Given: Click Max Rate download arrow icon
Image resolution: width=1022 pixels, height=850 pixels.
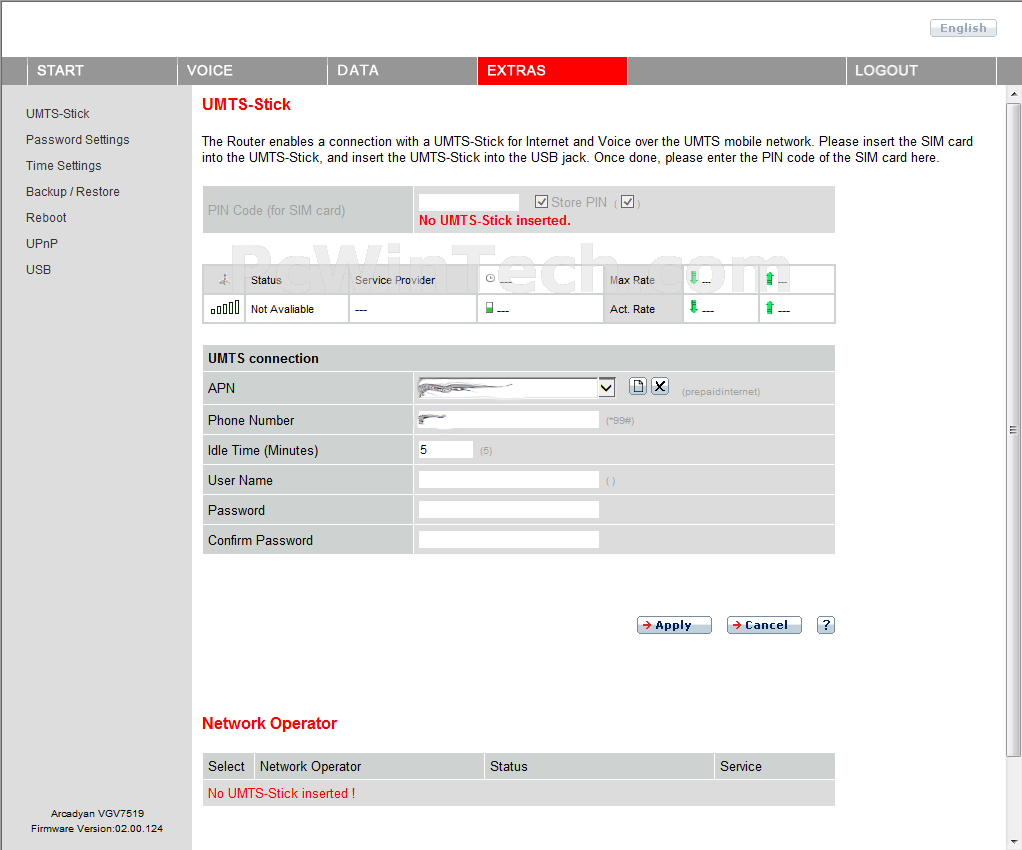Looking at the screenshot, I should [694, 278].
